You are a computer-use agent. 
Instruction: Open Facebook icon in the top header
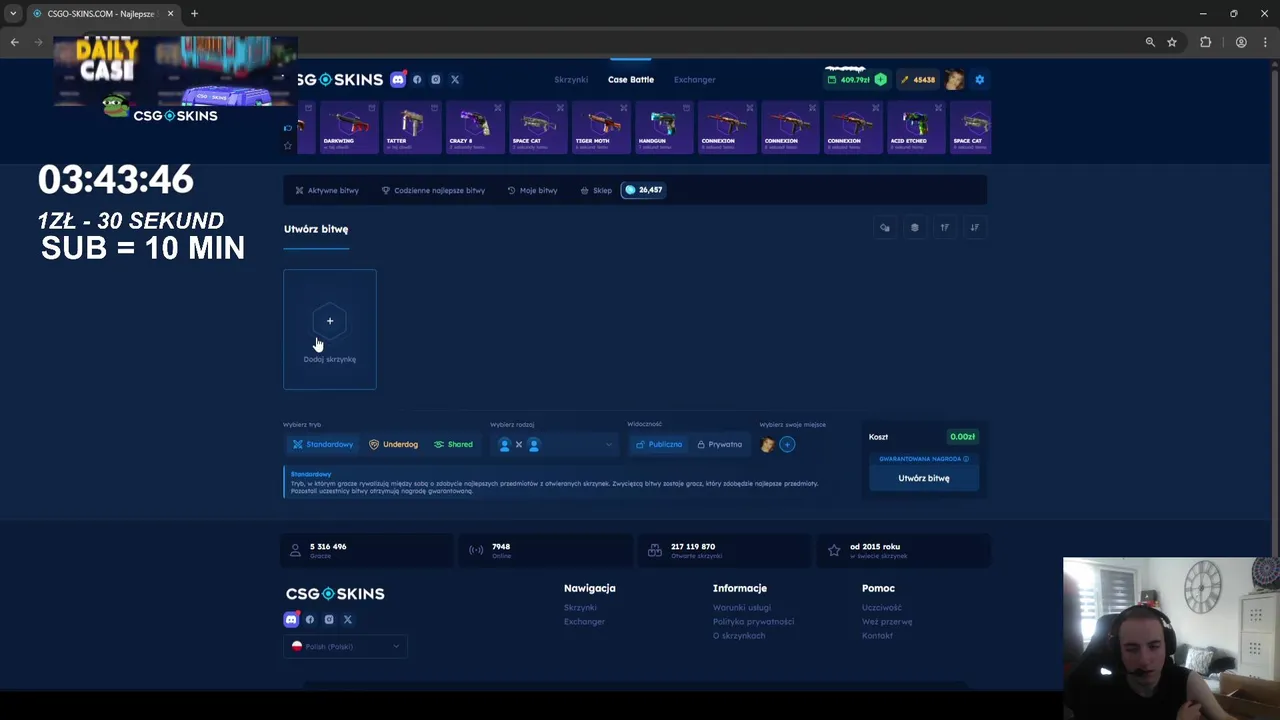[417, 79]
